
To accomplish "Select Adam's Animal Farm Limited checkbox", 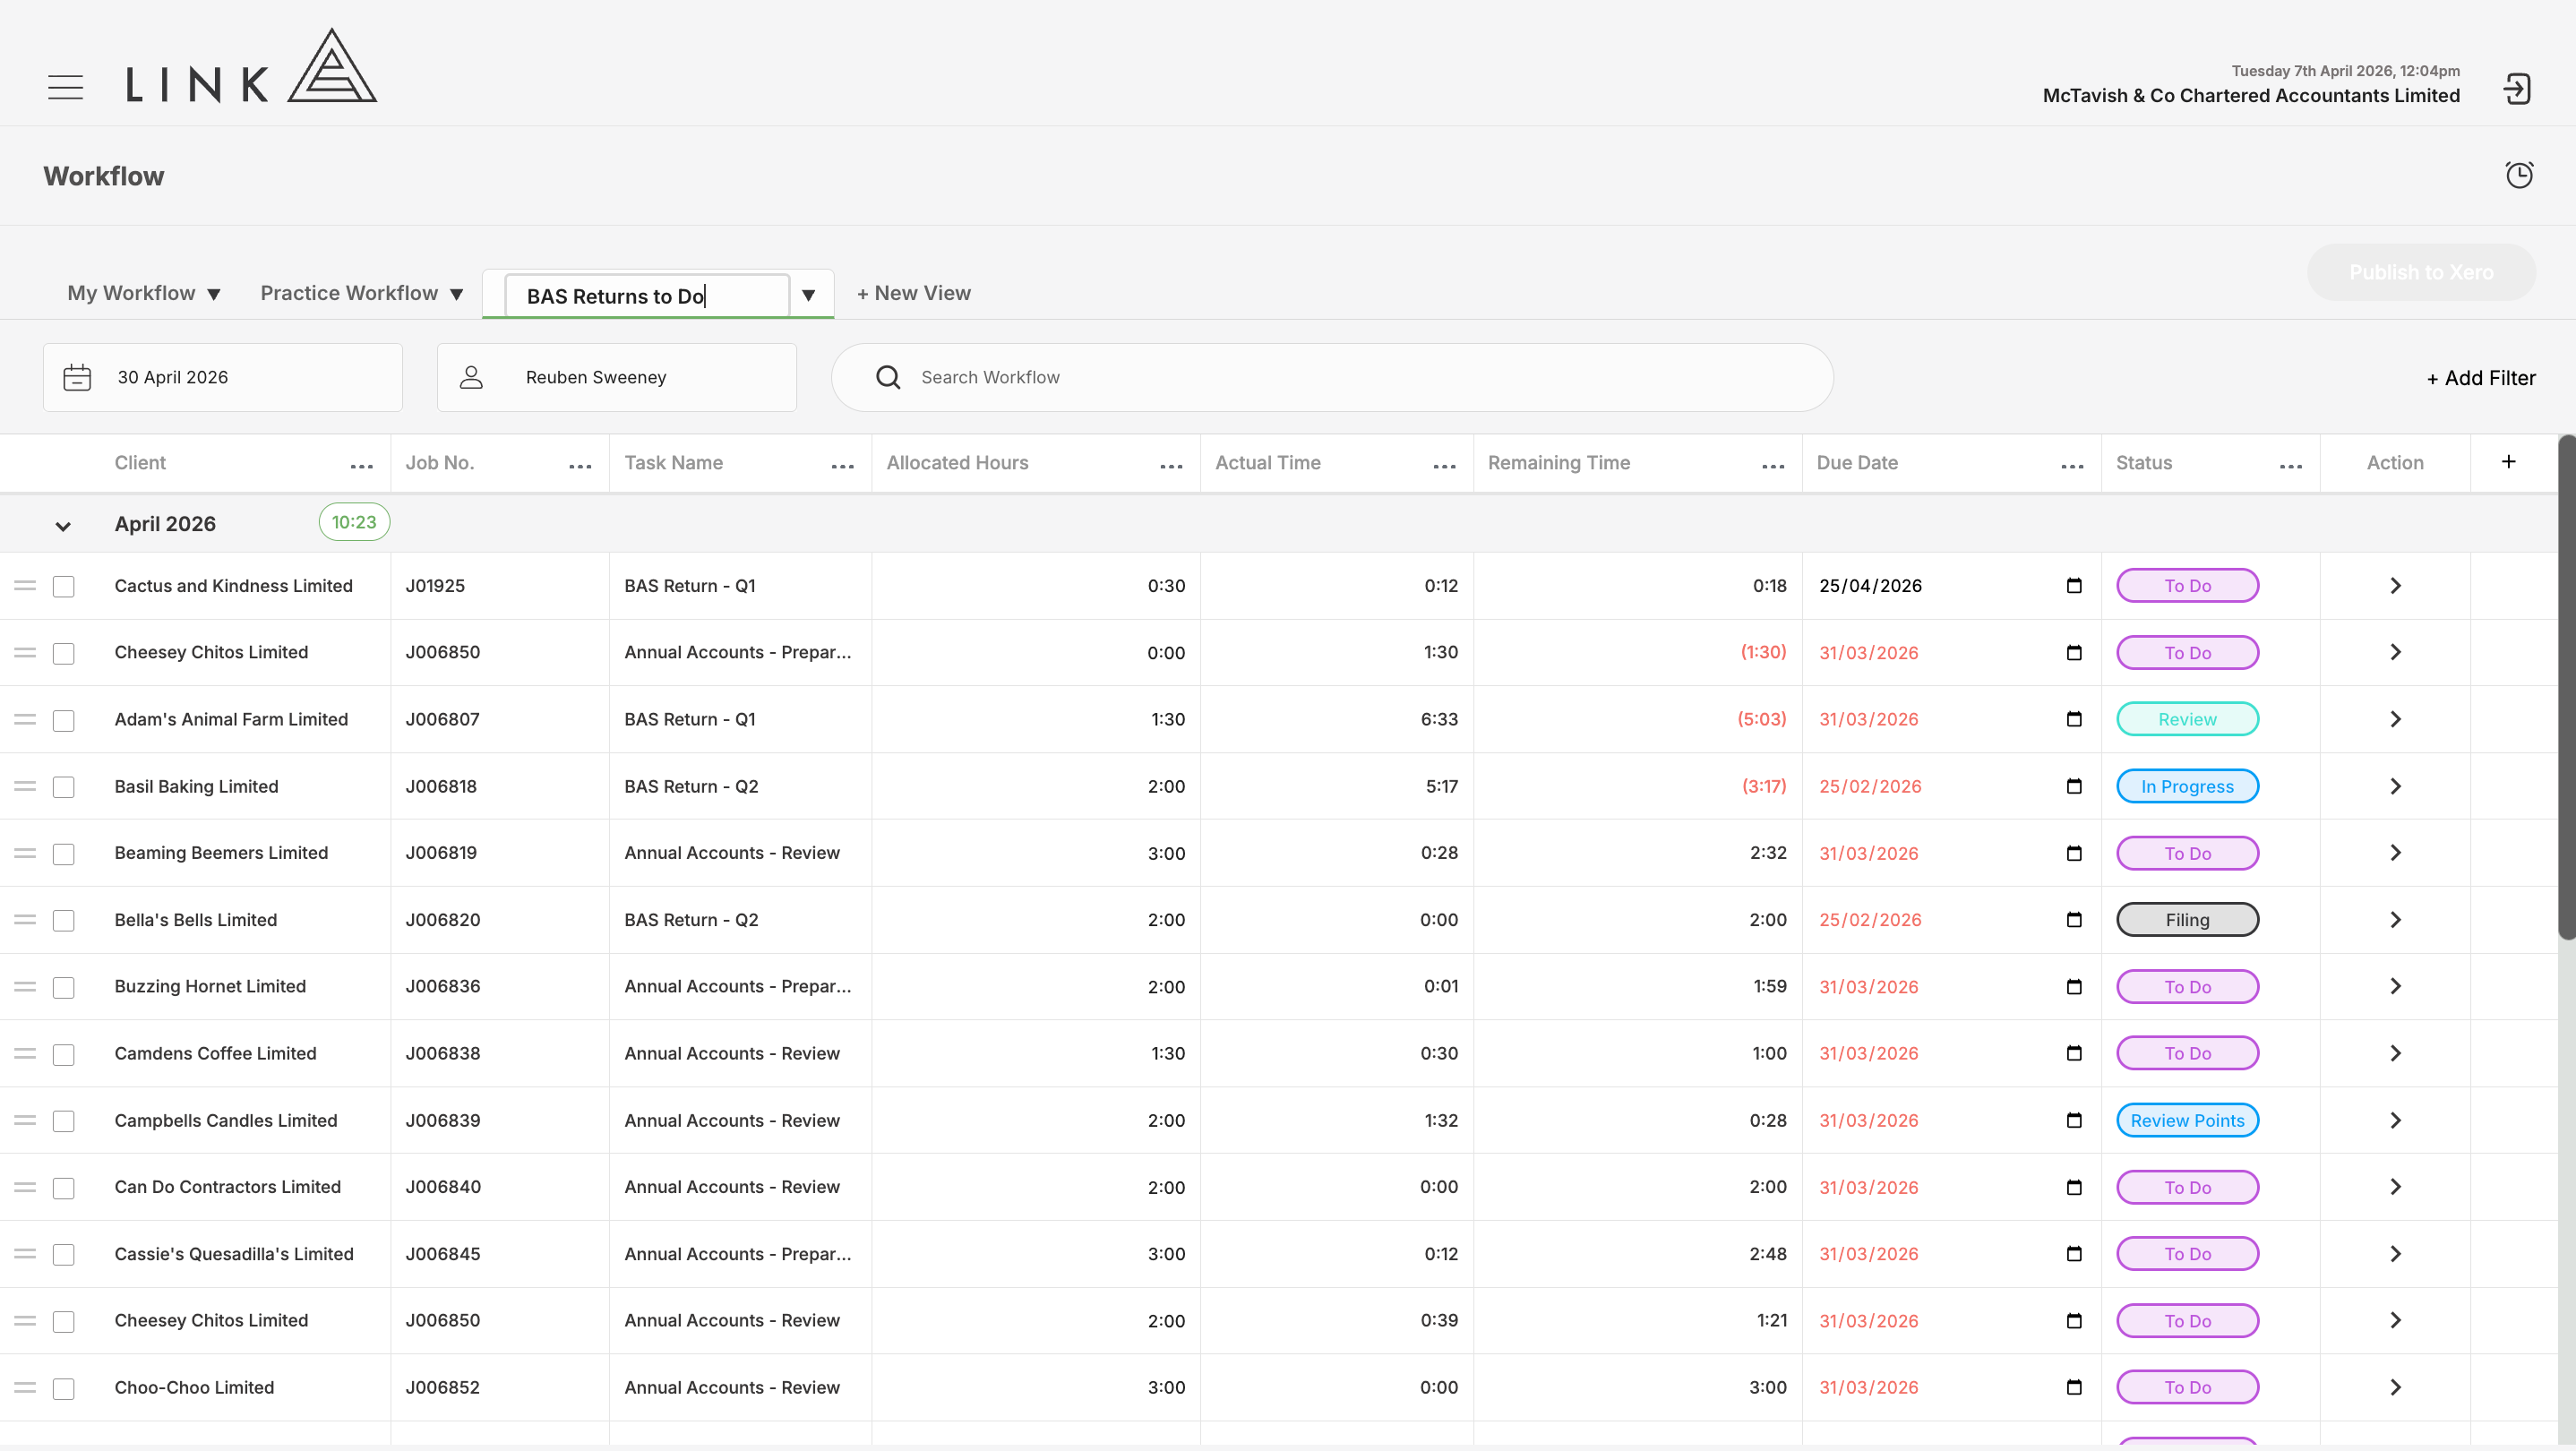I will click(64, 720).
